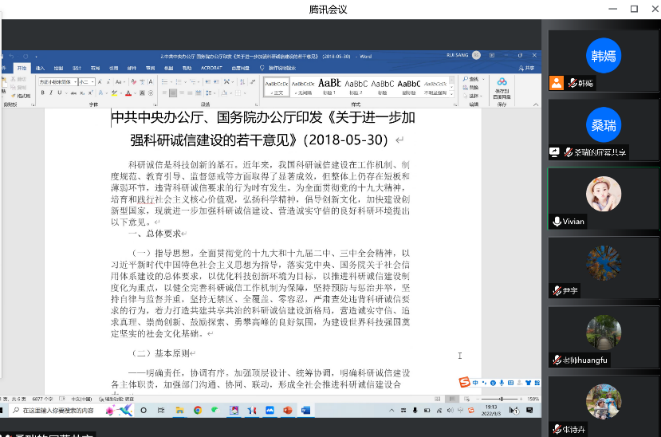Switch to the ACROBAT ribbon tab
661x437 pixels.
click(214, 67)
